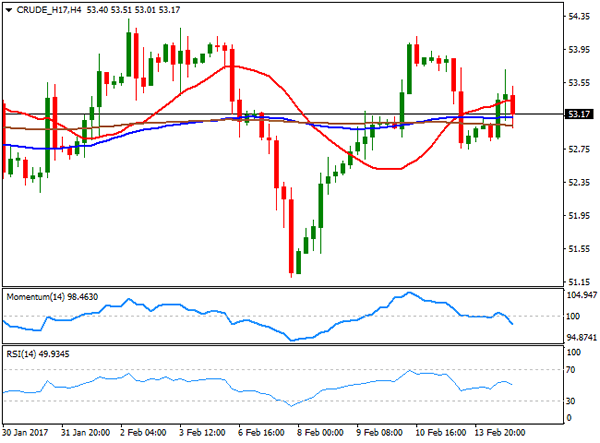
Task: Select the current price label 53.17
Action: coord(579,114)
